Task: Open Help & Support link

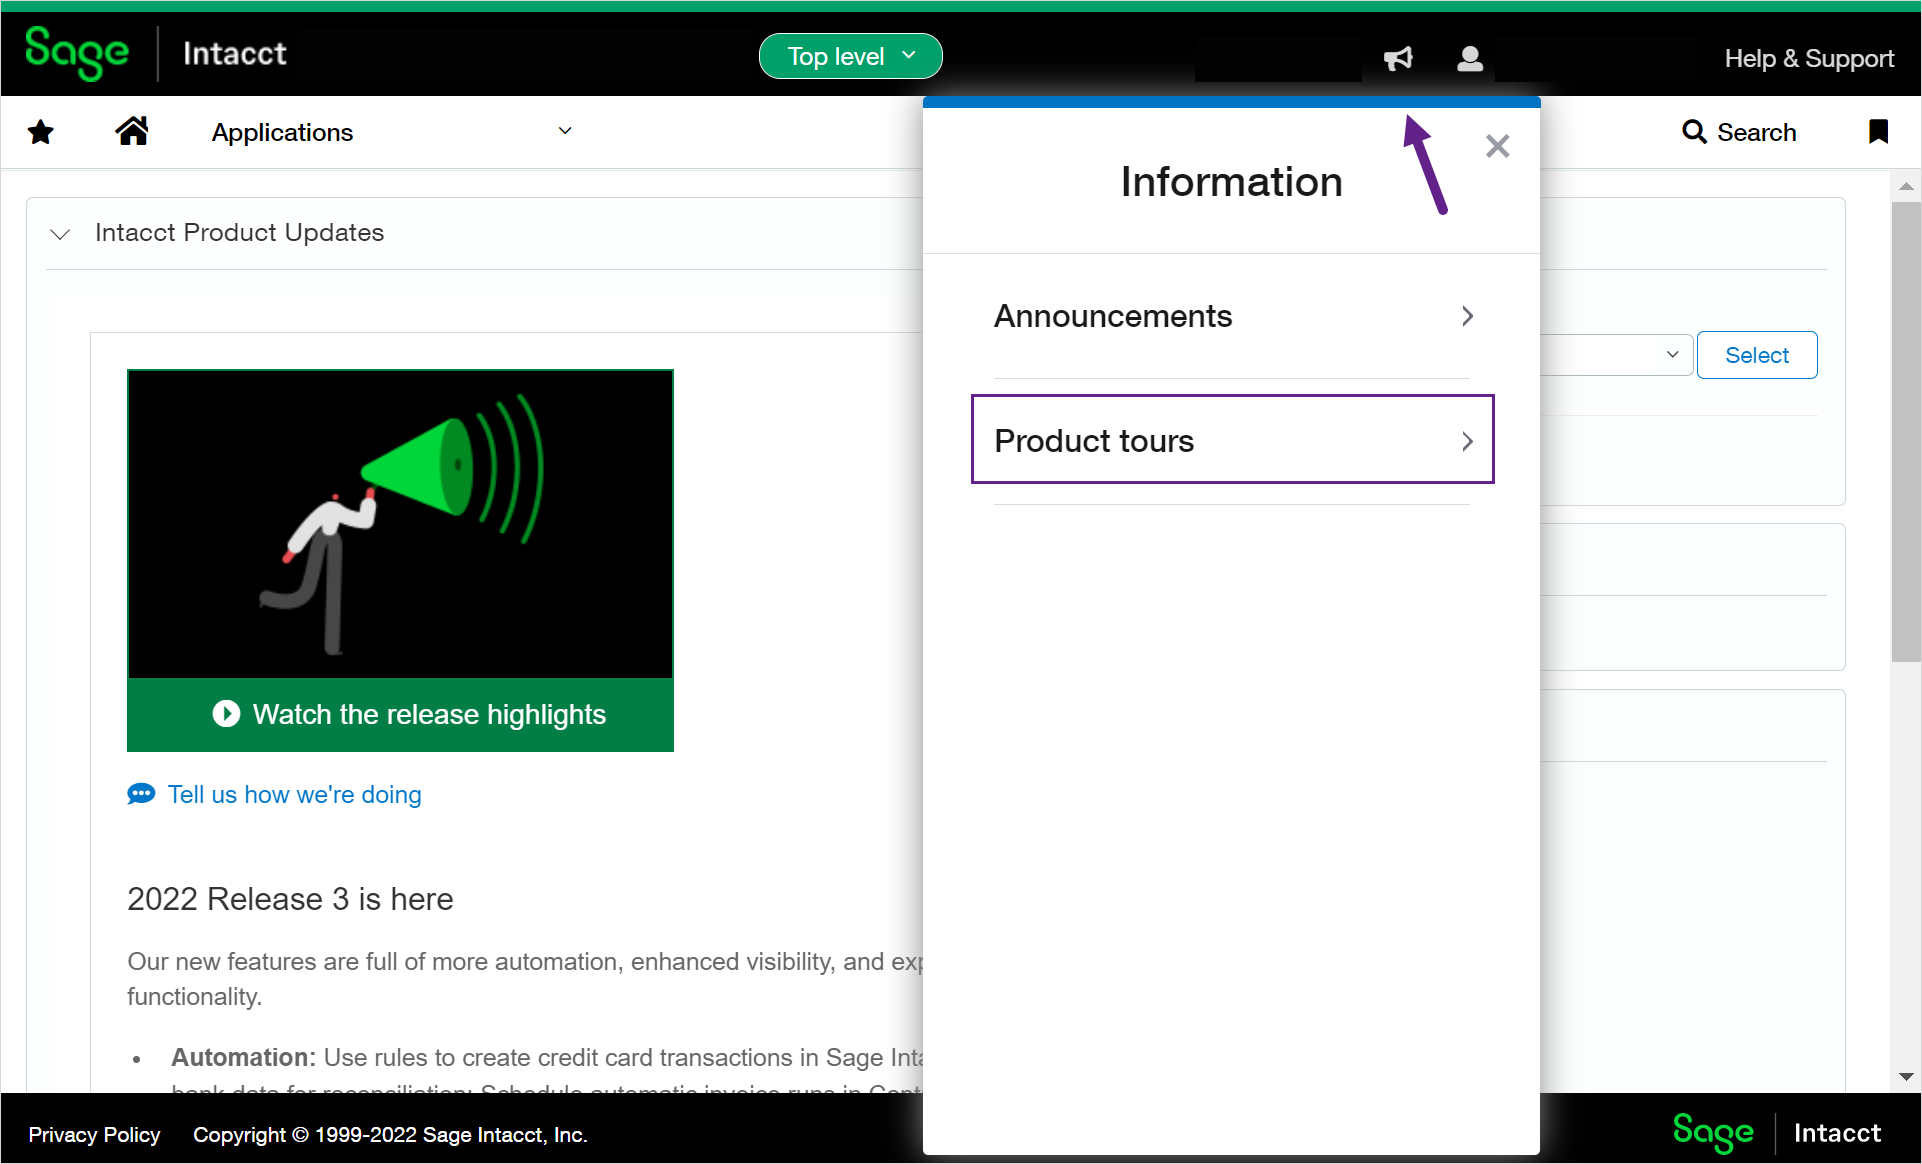Action: [x=1808, y=59]
